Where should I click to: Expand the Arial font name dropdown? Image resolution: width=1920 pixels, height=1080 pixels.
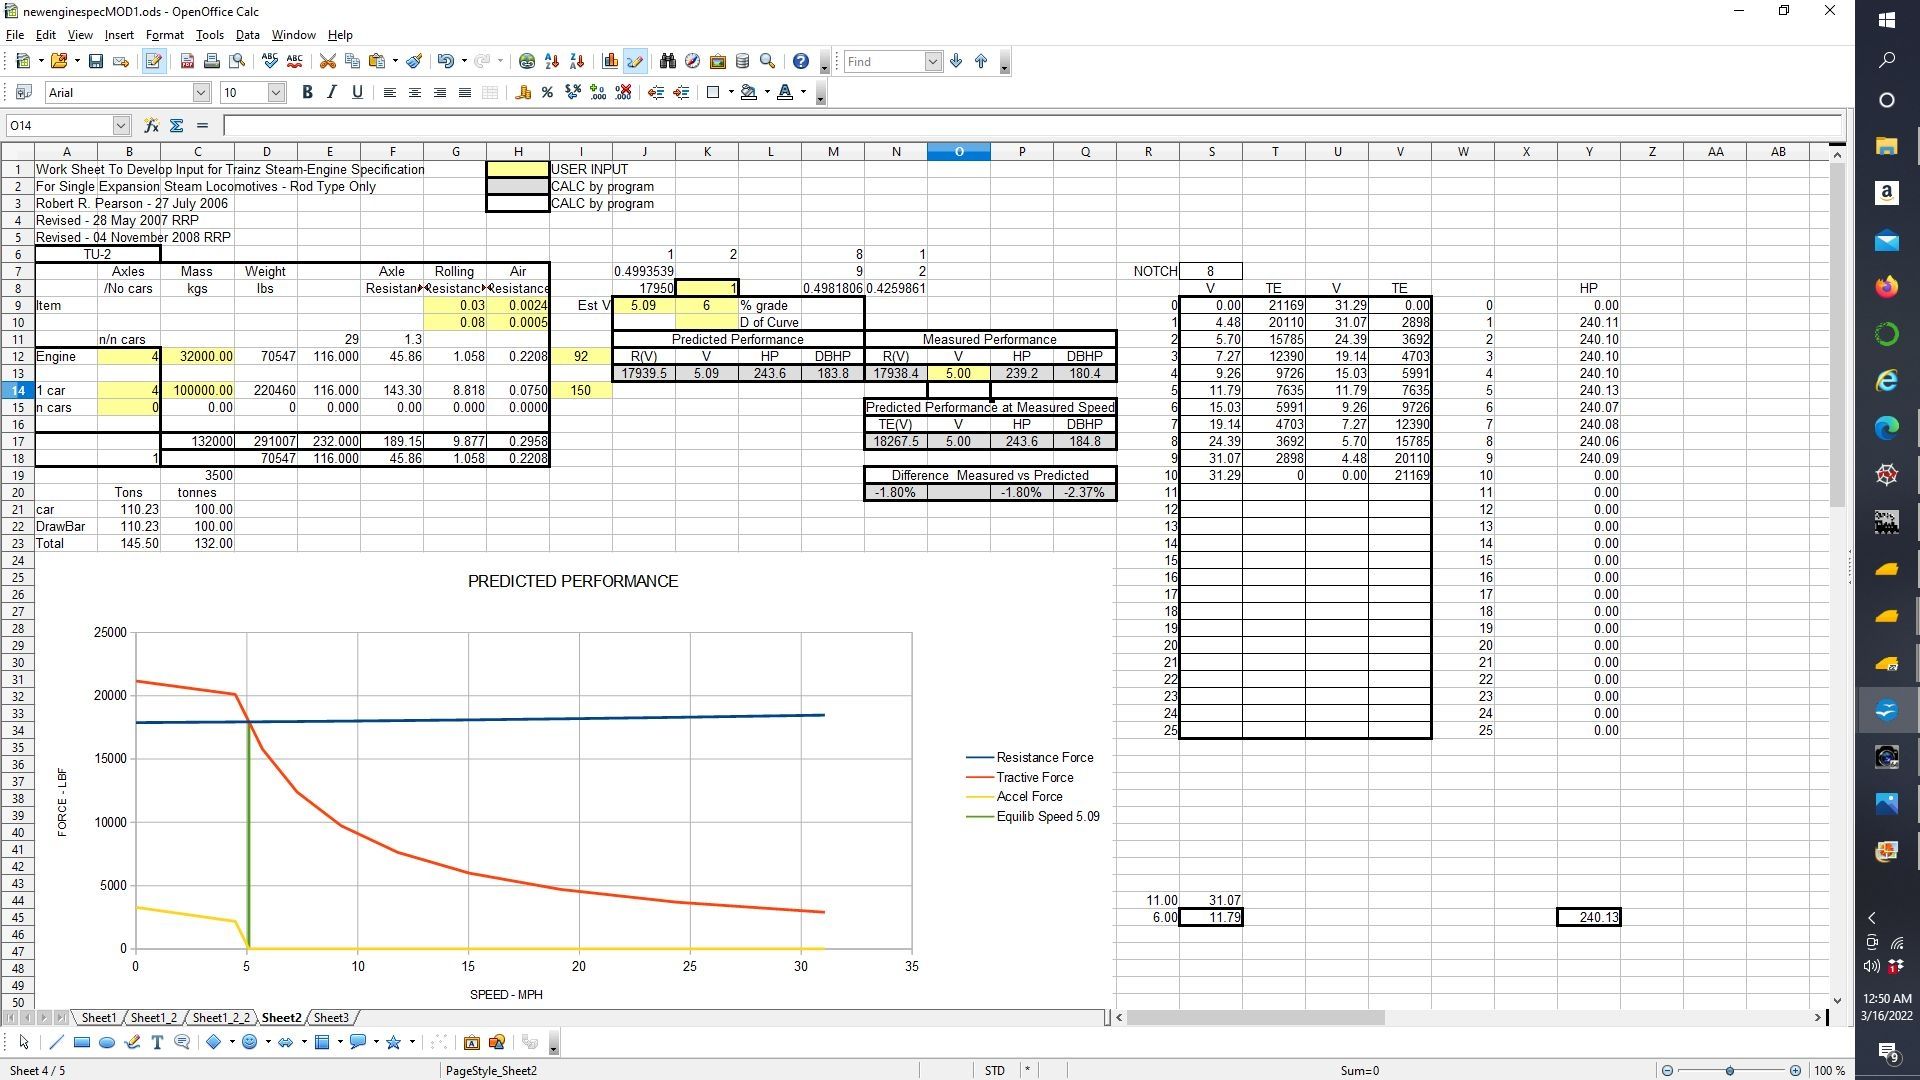[201, 93]
